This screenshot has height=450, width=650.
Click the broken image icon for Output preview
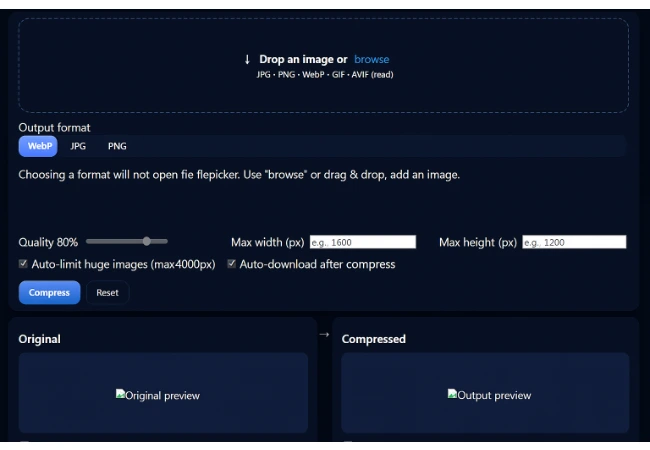452,395
